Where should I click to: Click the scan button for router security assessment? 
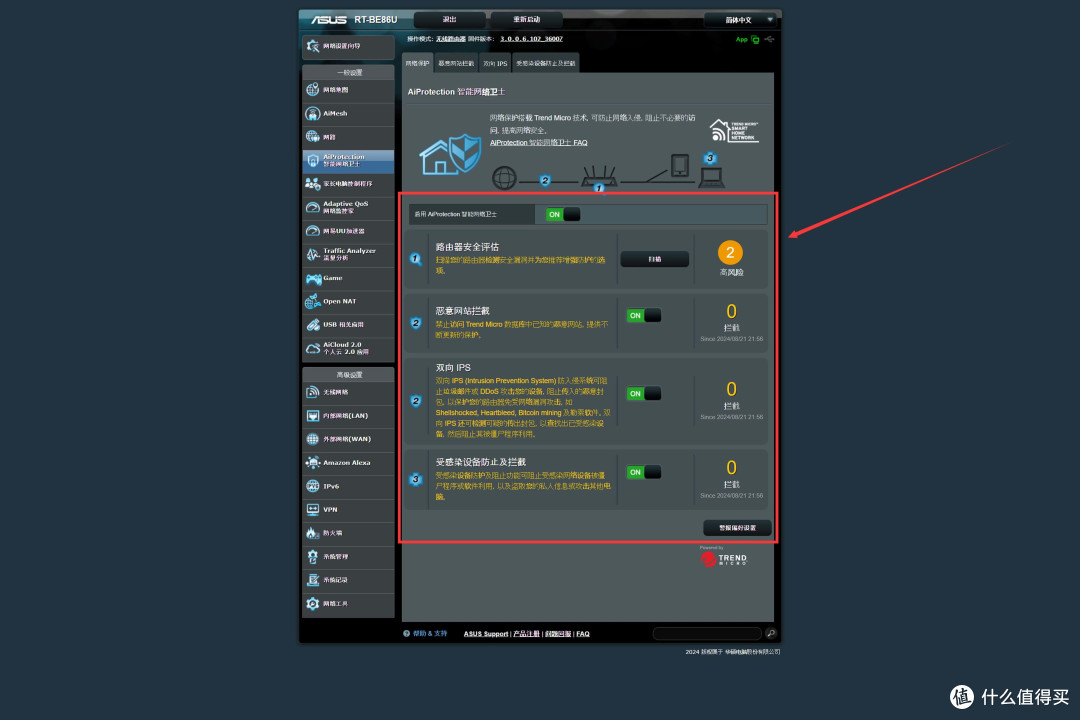tap(654, 259)
